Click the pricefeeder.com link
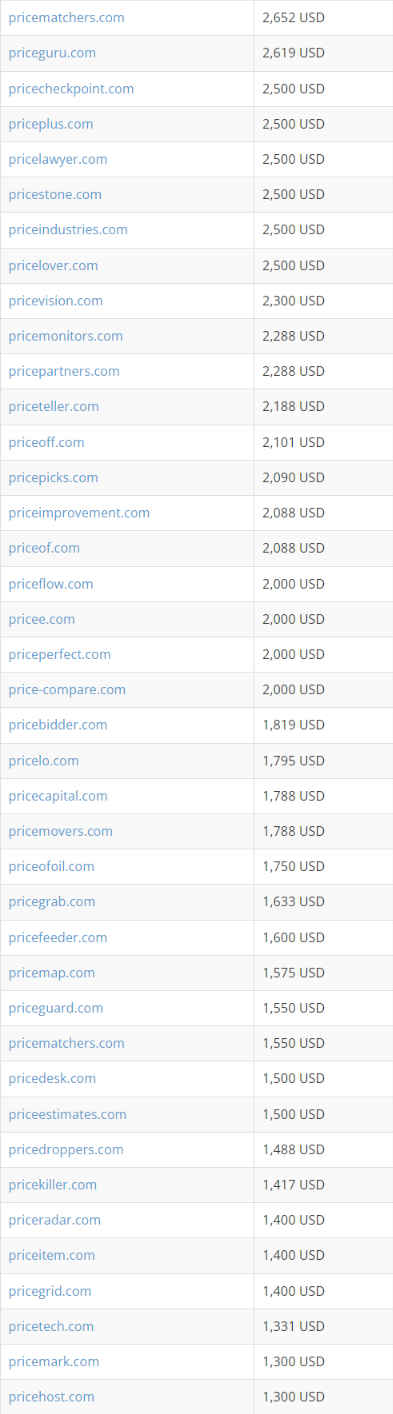 point(58,937)
